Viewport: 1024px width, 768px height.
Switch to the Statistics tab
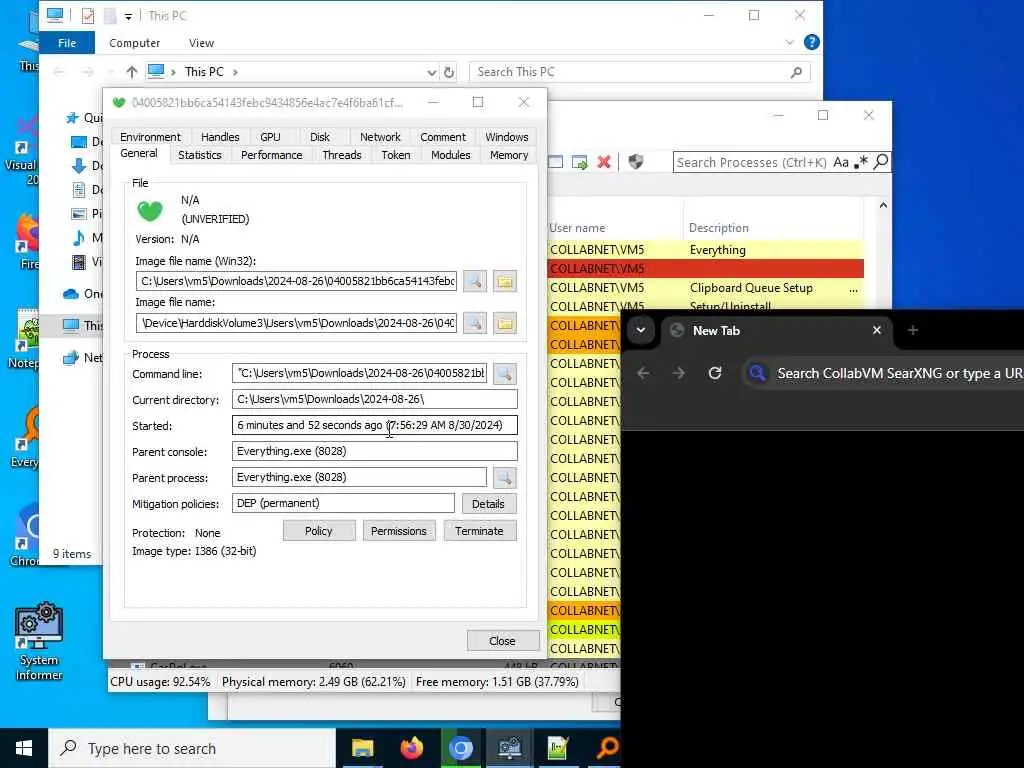tap(199, 155)
